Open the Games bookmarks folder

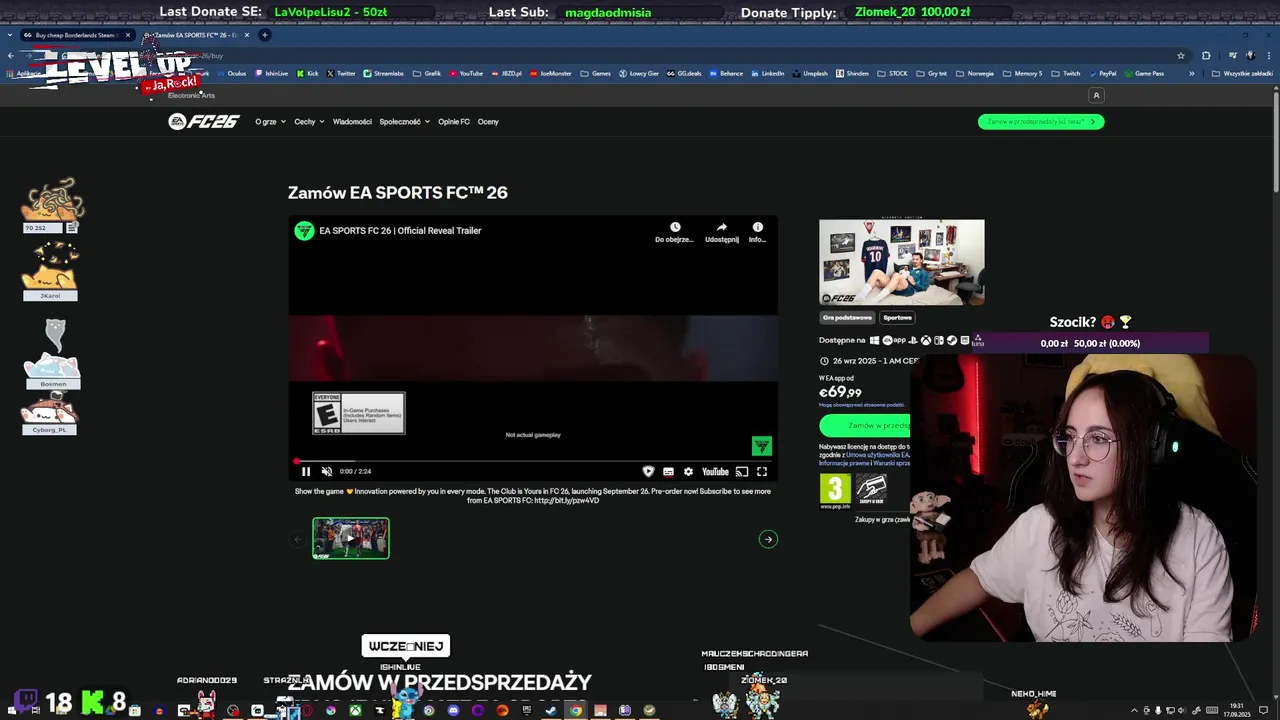pos(596,73)
